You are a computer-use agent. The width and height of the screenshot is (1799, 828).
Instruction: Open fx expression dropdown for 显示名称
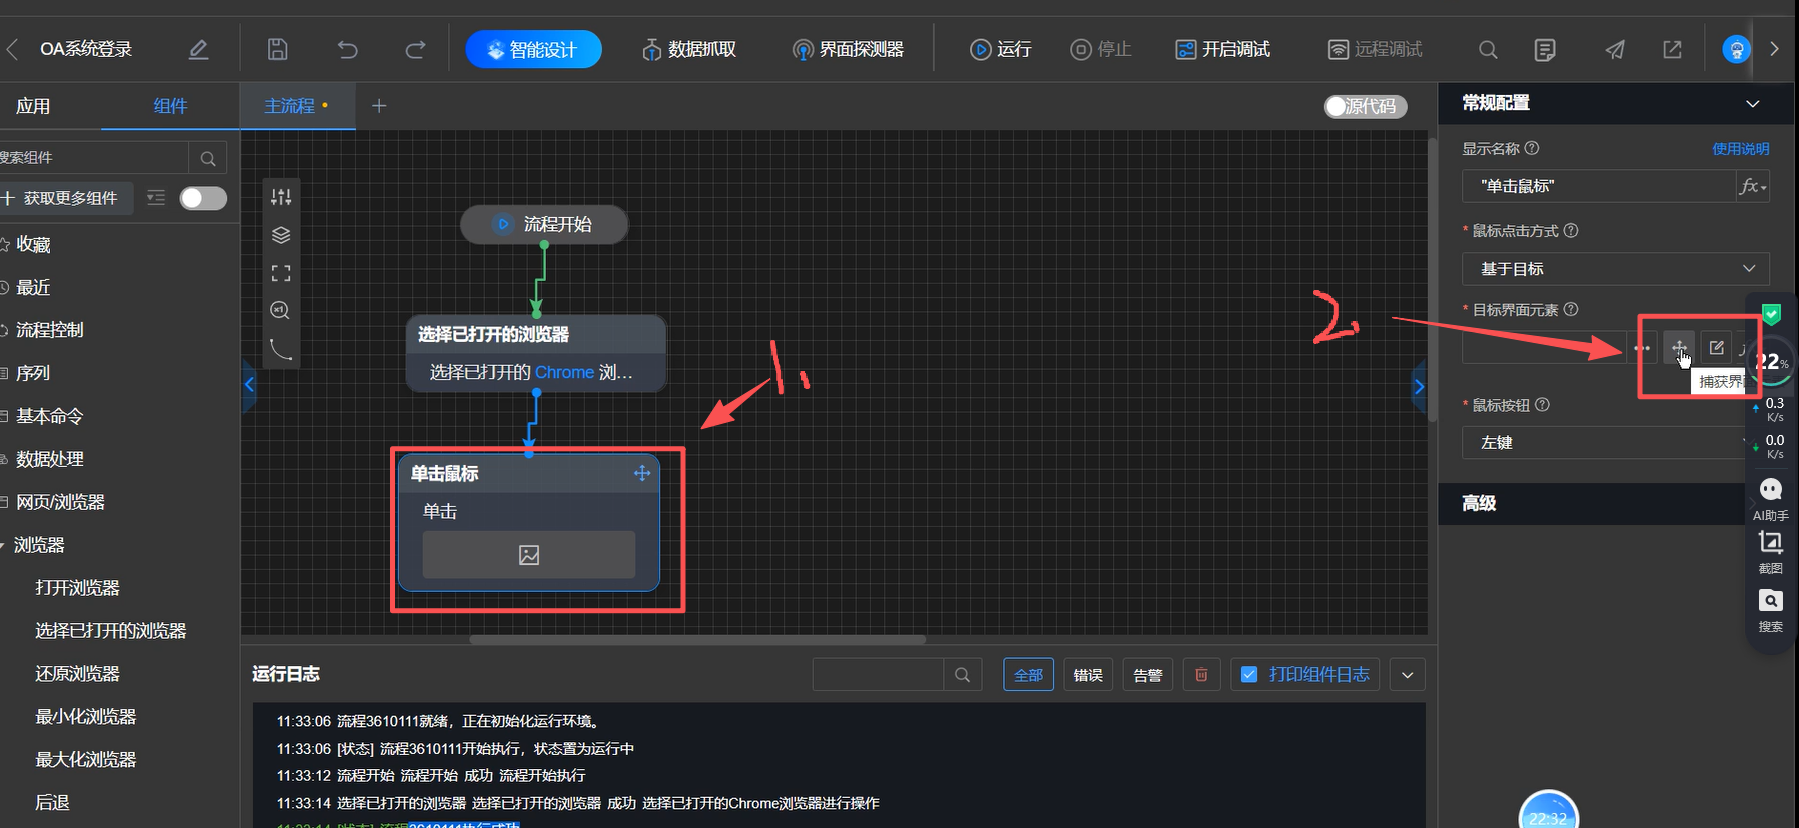tap(1752, 186)
